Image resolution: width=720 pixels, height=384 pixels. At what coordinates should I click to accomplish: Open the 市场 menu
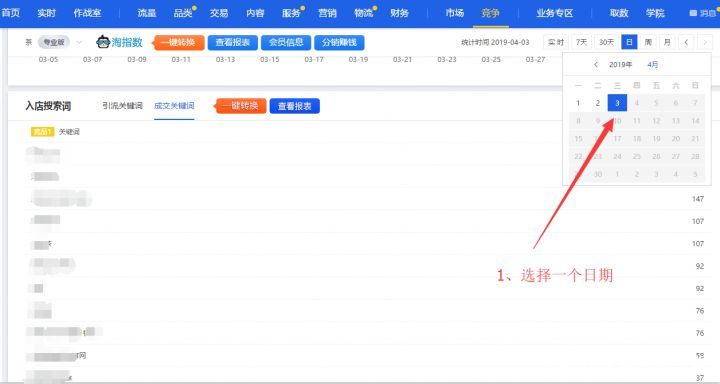click(x=455, y=13)
